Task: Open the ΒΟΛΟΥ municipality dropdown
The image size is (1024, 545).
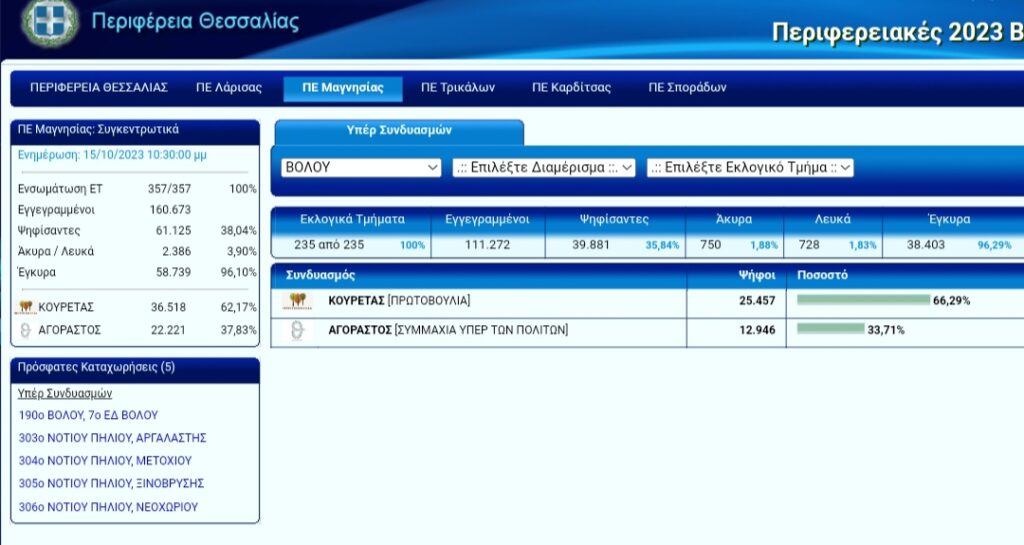Action: [x=360, y=167]
